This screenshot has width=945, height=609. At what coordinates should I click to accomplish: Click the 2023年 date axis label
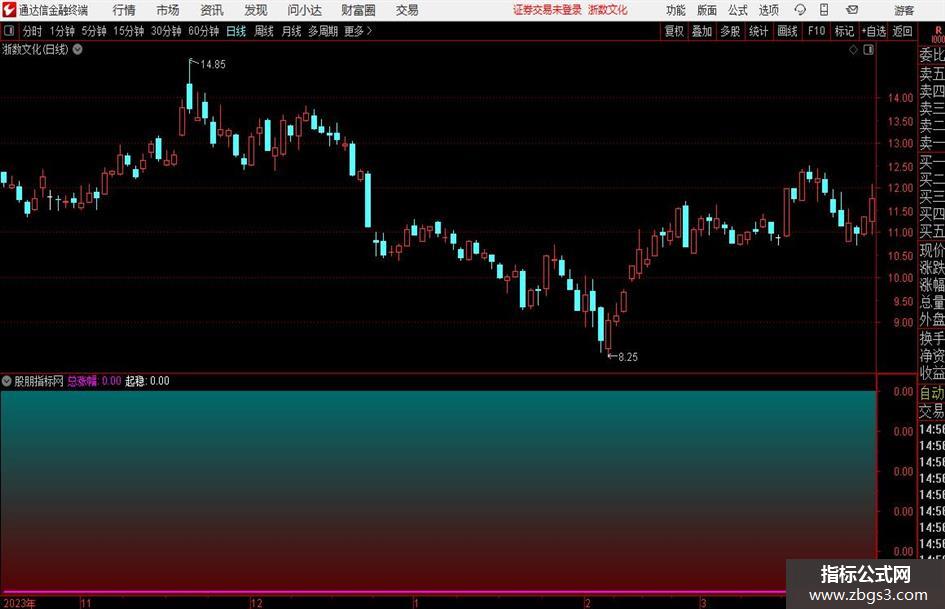tap(19, 603)
